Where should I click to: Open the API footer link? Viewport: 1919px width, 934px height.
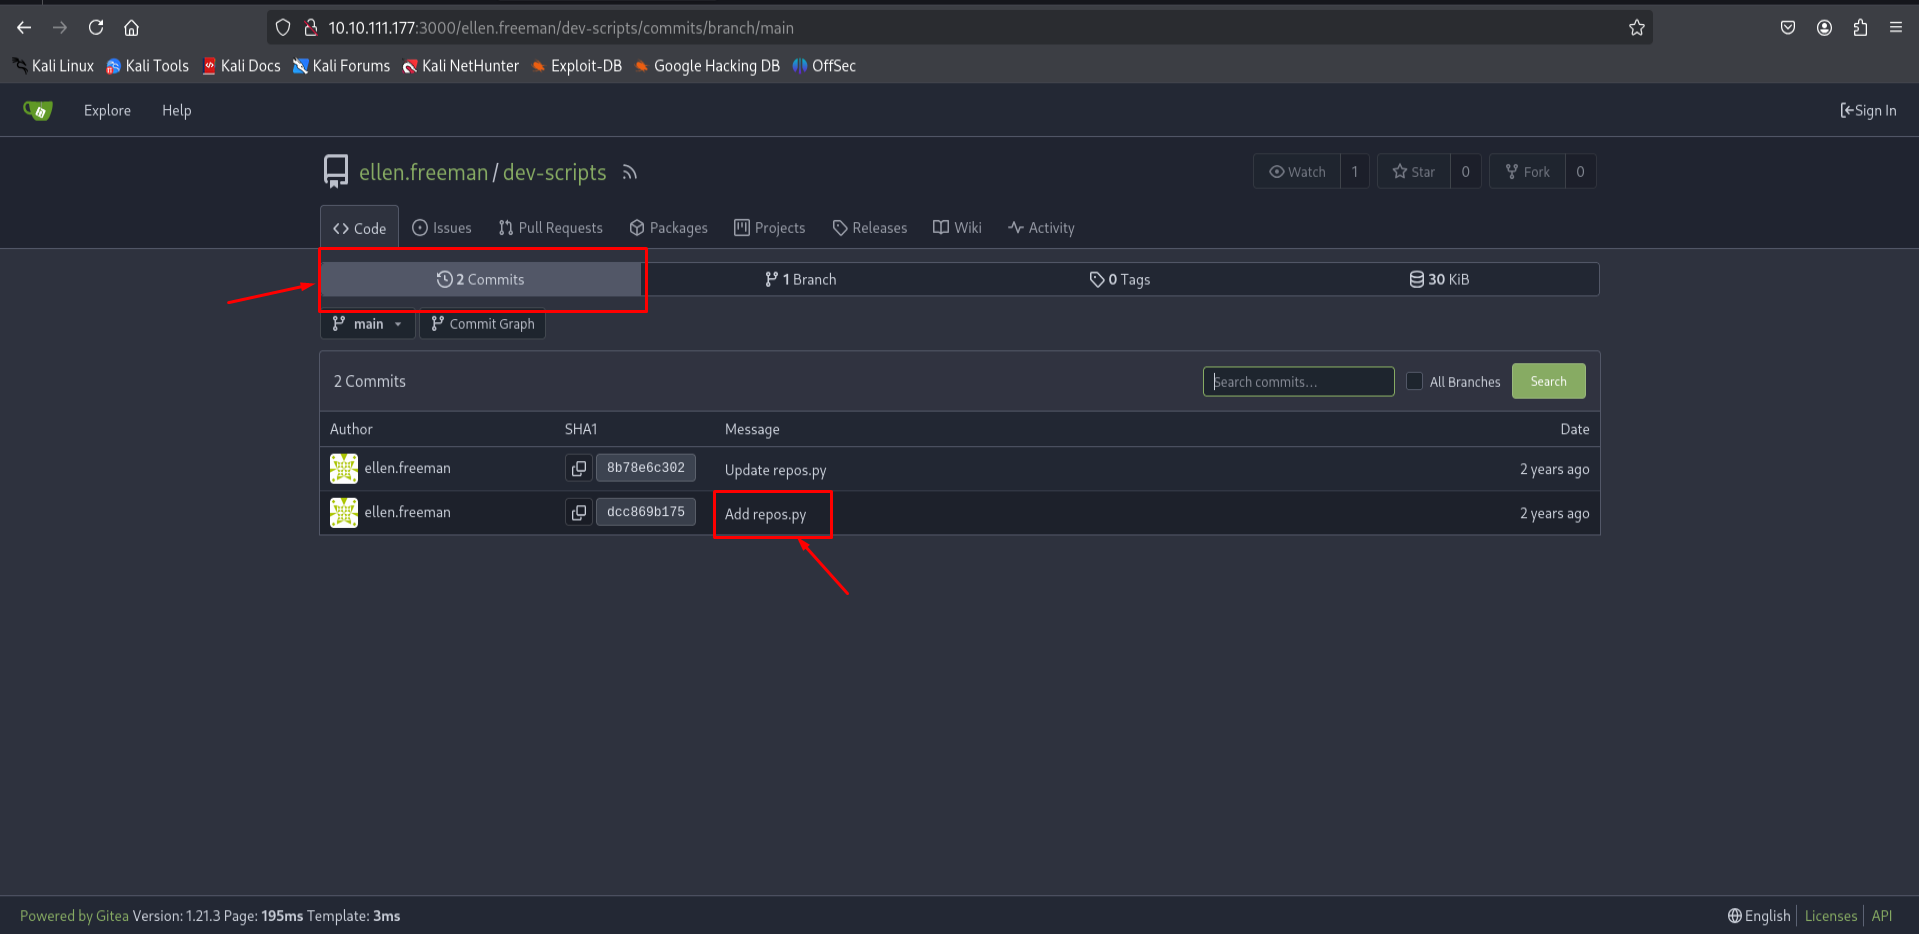(1881, 916)
